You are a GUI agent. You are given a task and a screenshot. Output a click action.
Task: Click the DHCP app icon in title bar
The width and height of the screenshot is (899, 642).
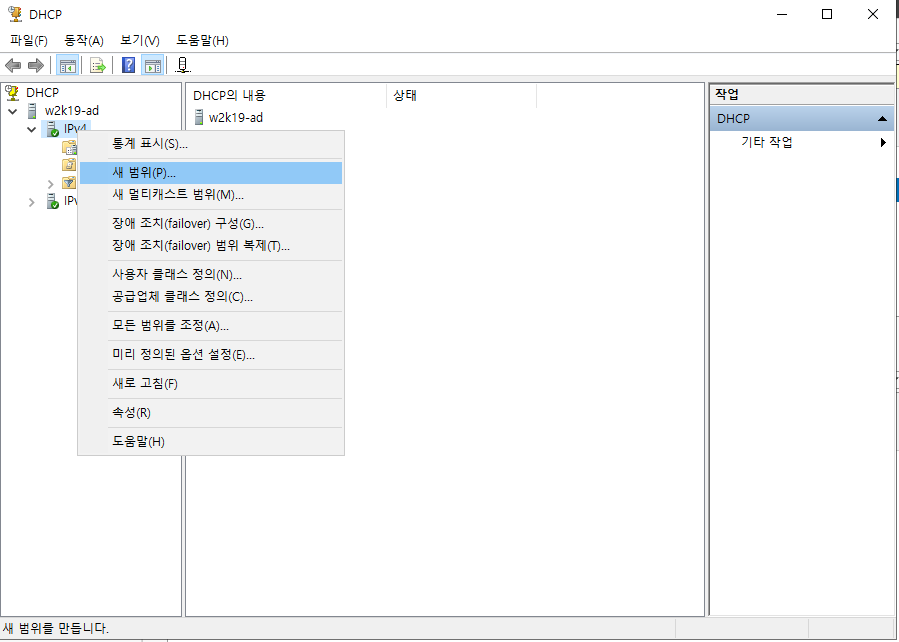pyautogui.click(x=15, y=14)
